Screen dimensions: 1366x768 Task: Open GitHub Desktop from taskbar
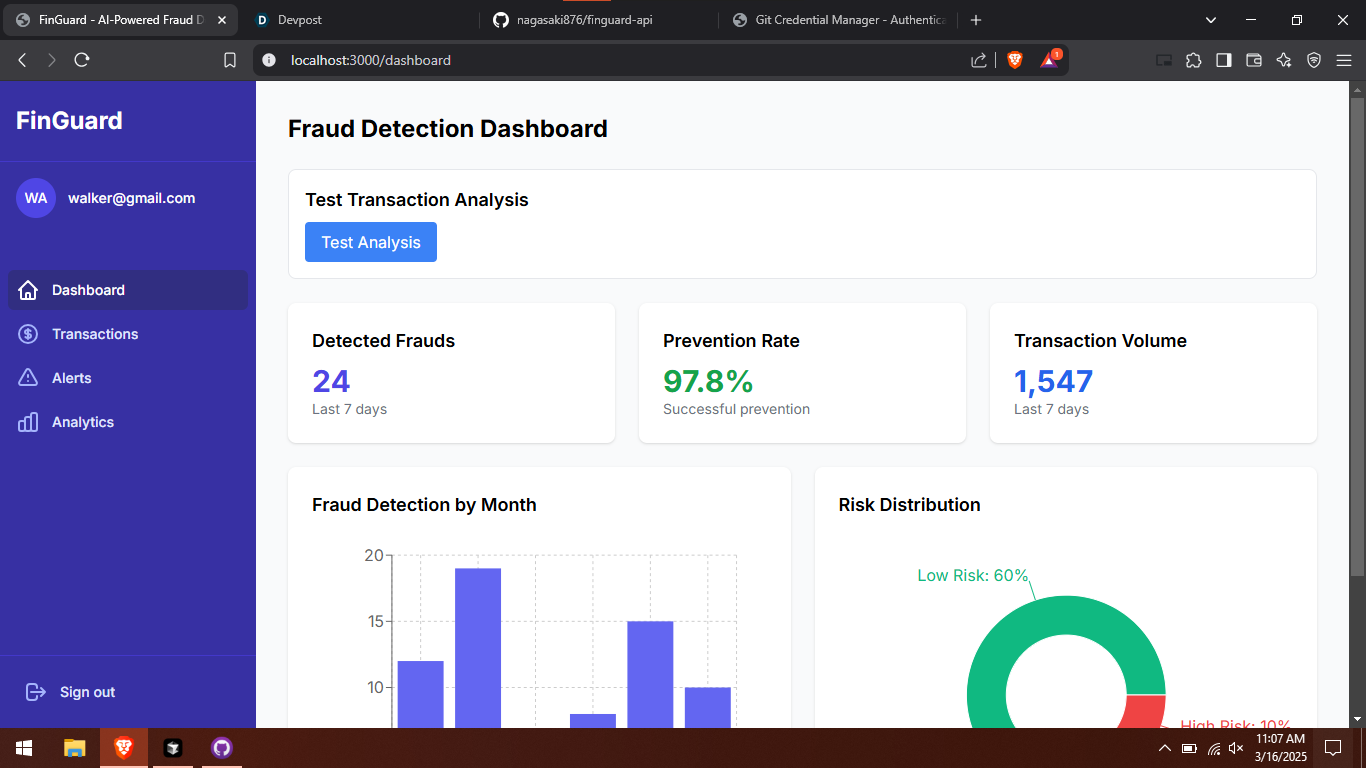tap(222, 748)
